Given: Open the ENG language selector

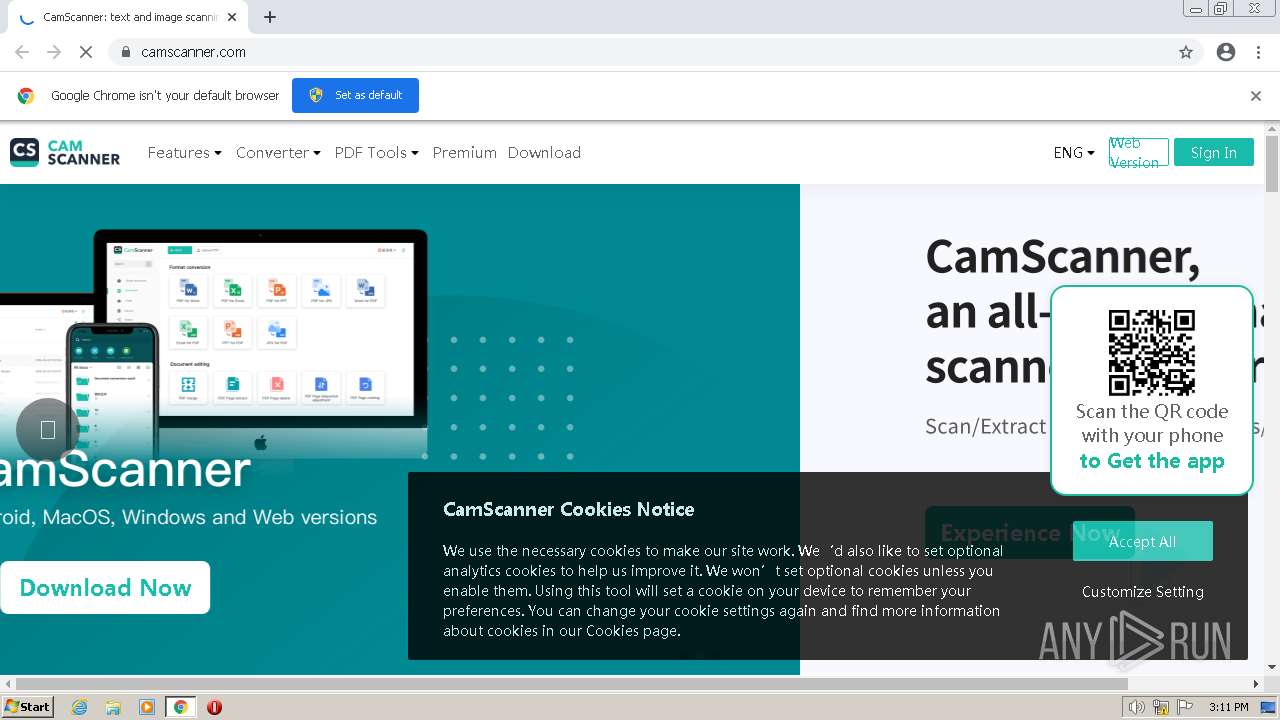Looking at the screenshot, I should (x=1074, y=152).
